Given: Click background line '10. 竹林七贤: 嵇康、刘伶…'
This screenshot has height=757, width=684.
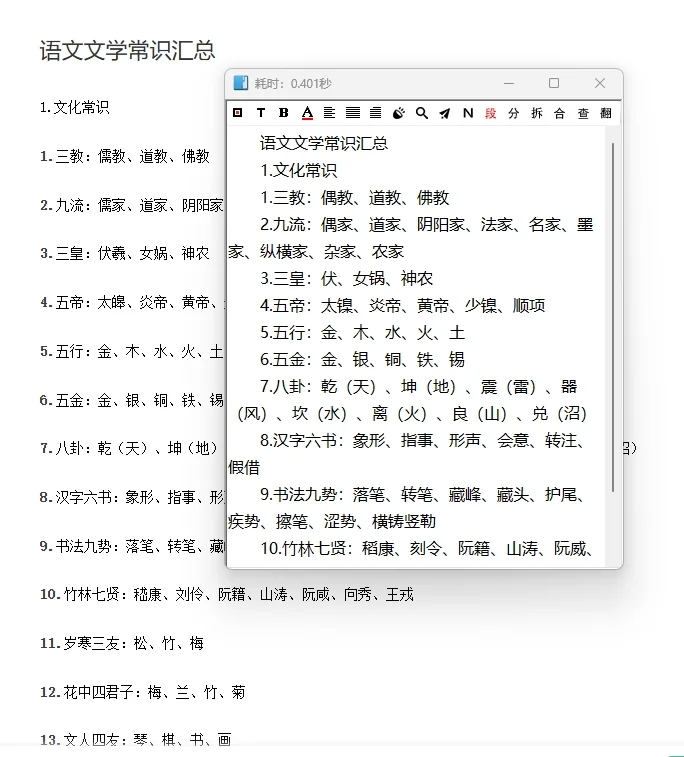Looking at the screenshot, I should tap(227, 594).
